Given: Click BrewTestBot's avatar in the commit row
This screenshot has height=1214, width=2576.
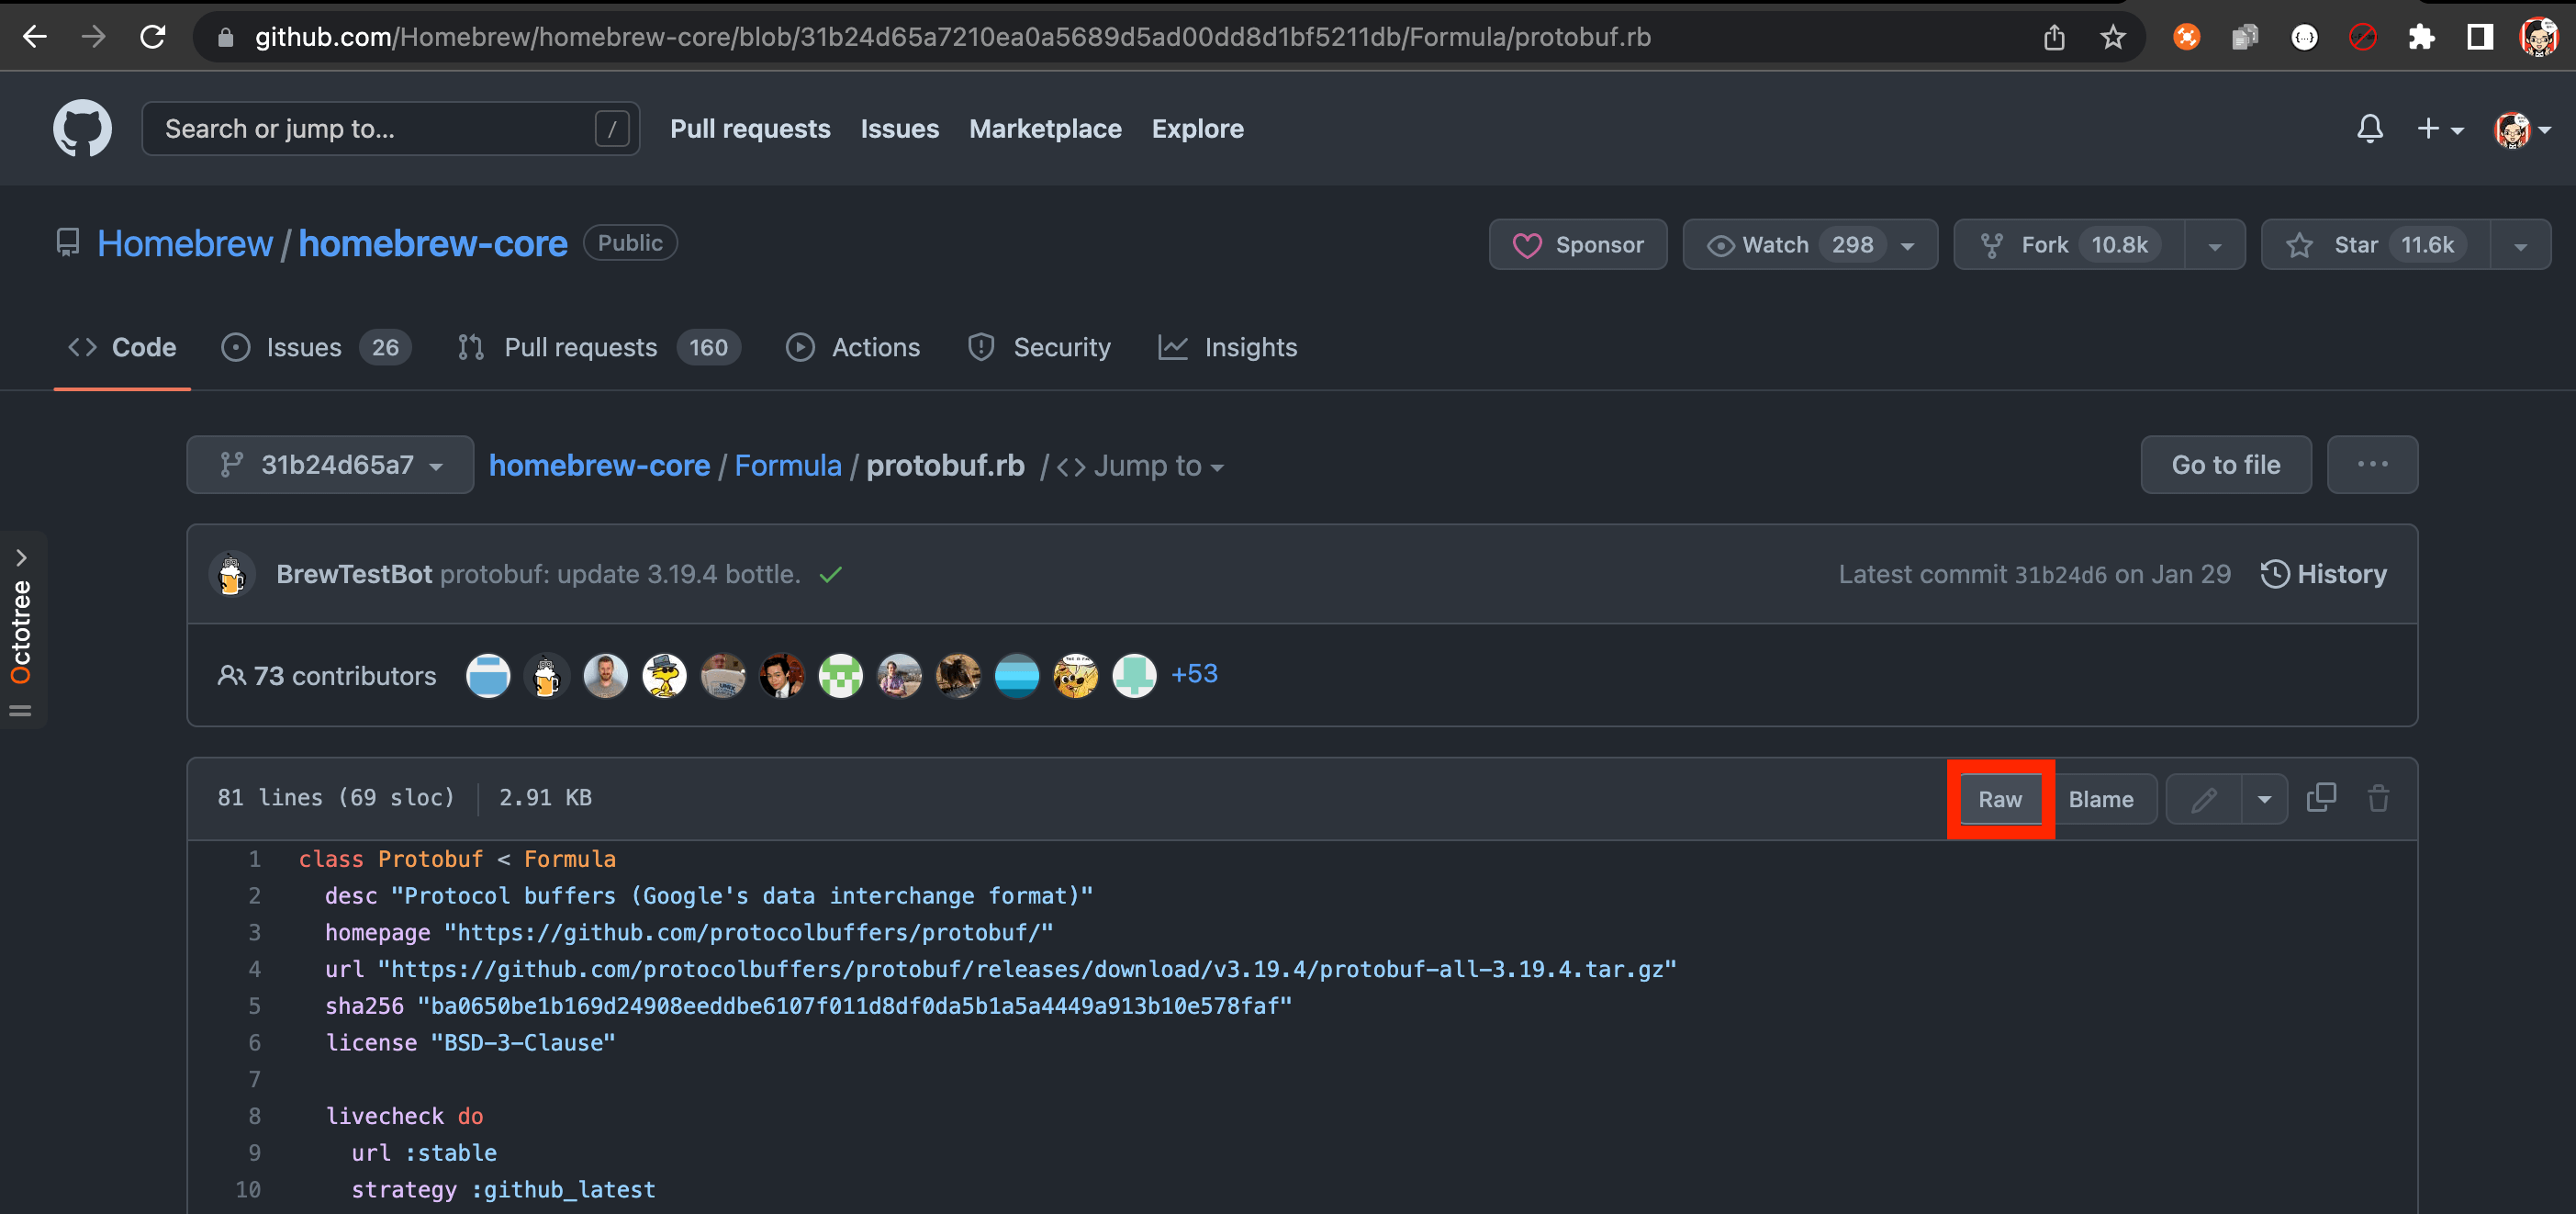Looking at the screenshot, I should tap(231, 574).
